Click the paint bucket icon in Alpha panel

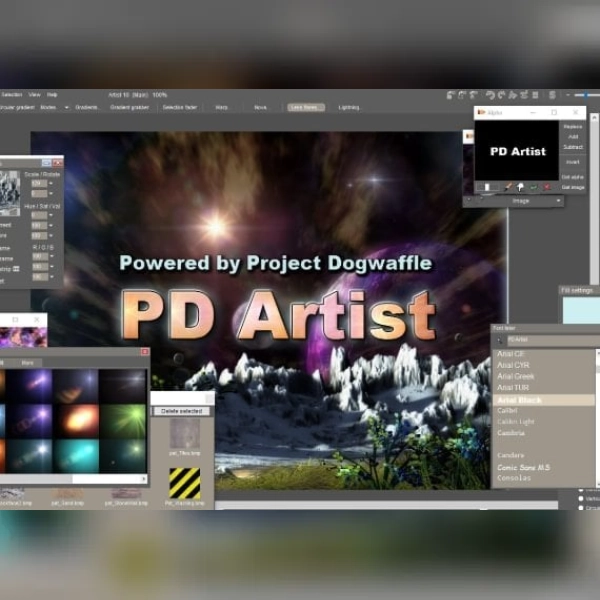[x=521, y=186]
